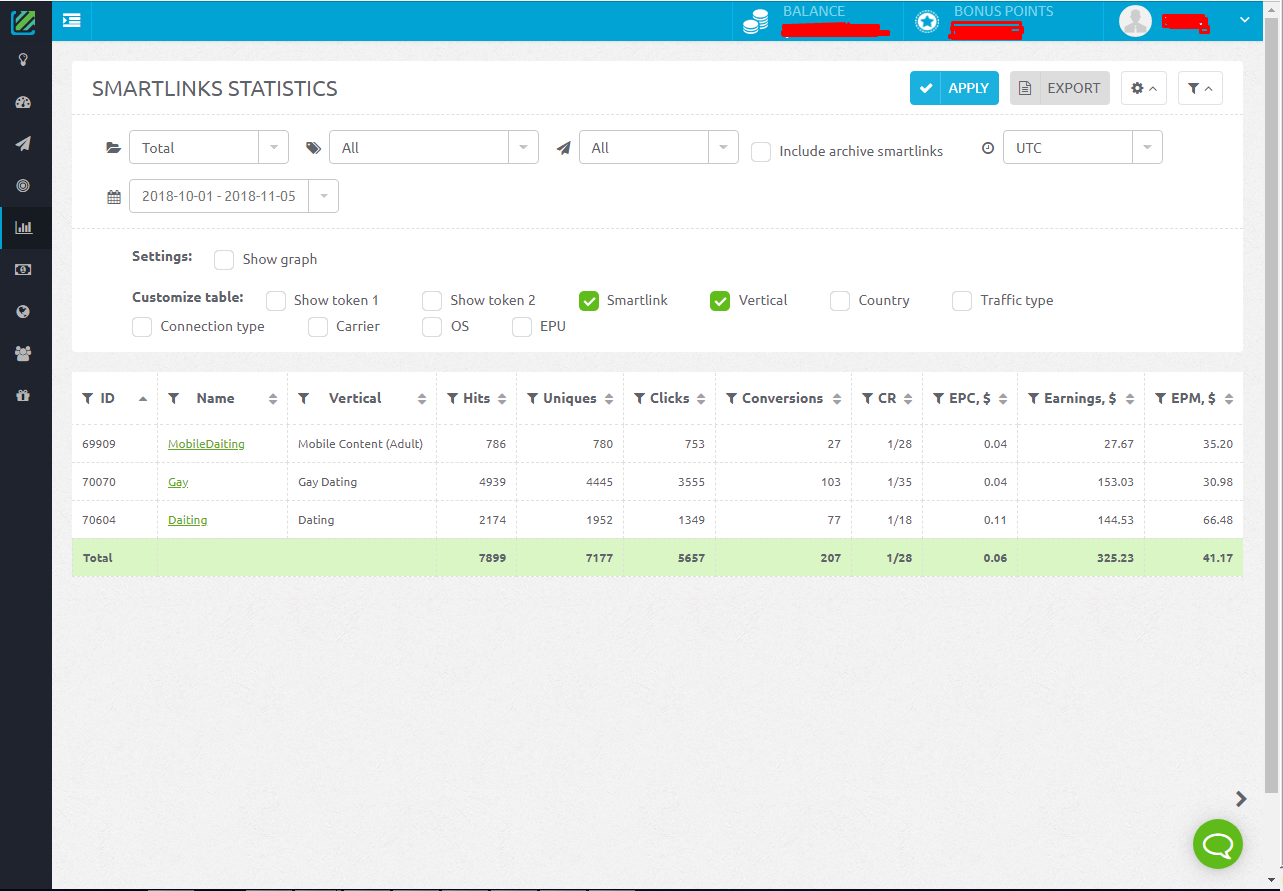Screen dimensions: 1283x891
Task: Click the money bill sidebar icon
Action: [24, 270]
